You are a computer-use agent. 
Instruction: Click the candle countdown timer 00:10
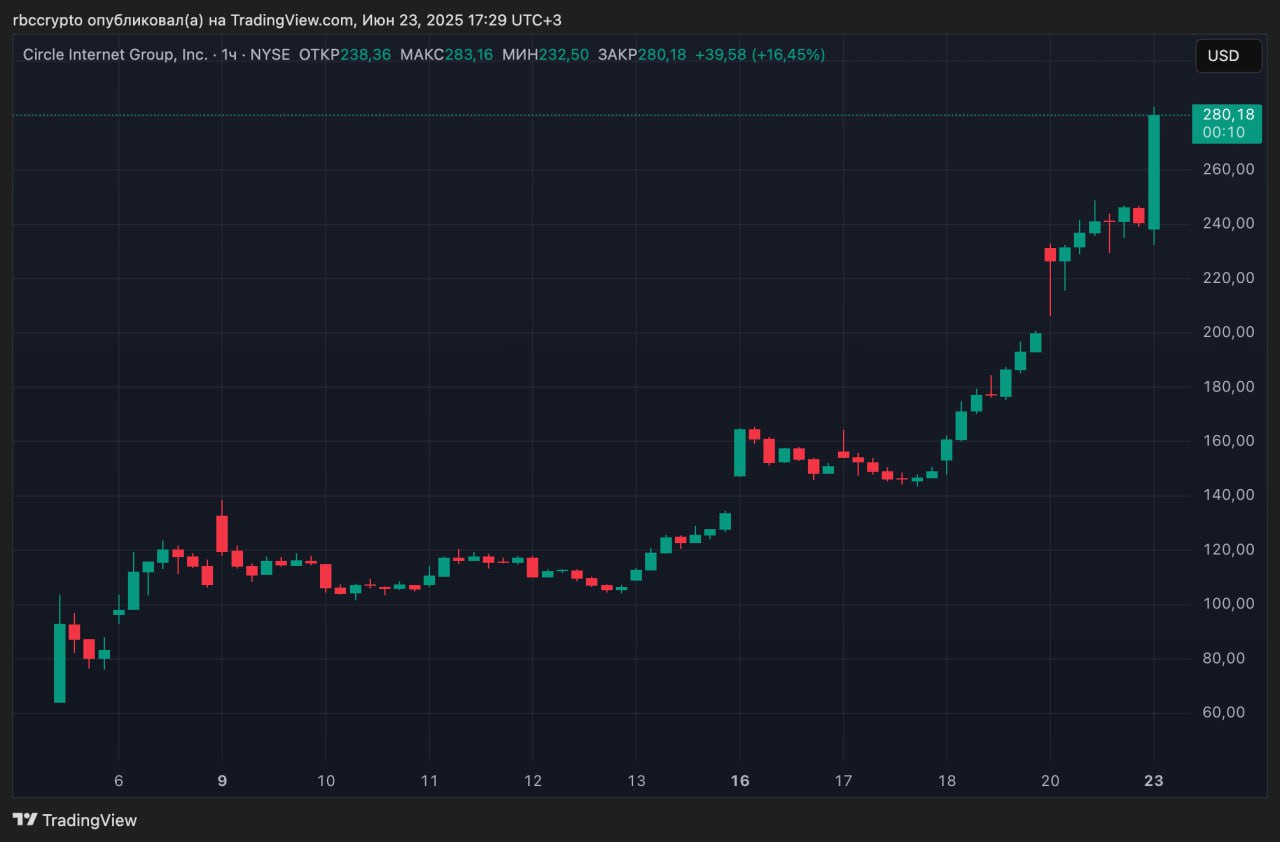click(x=1224, y=132)
